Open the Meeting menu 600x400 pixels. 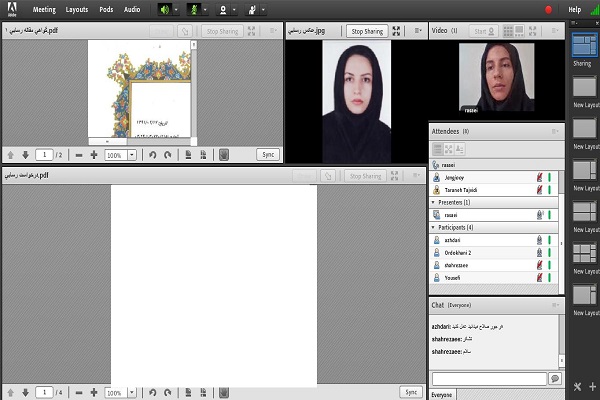click(x=44, y=10)
